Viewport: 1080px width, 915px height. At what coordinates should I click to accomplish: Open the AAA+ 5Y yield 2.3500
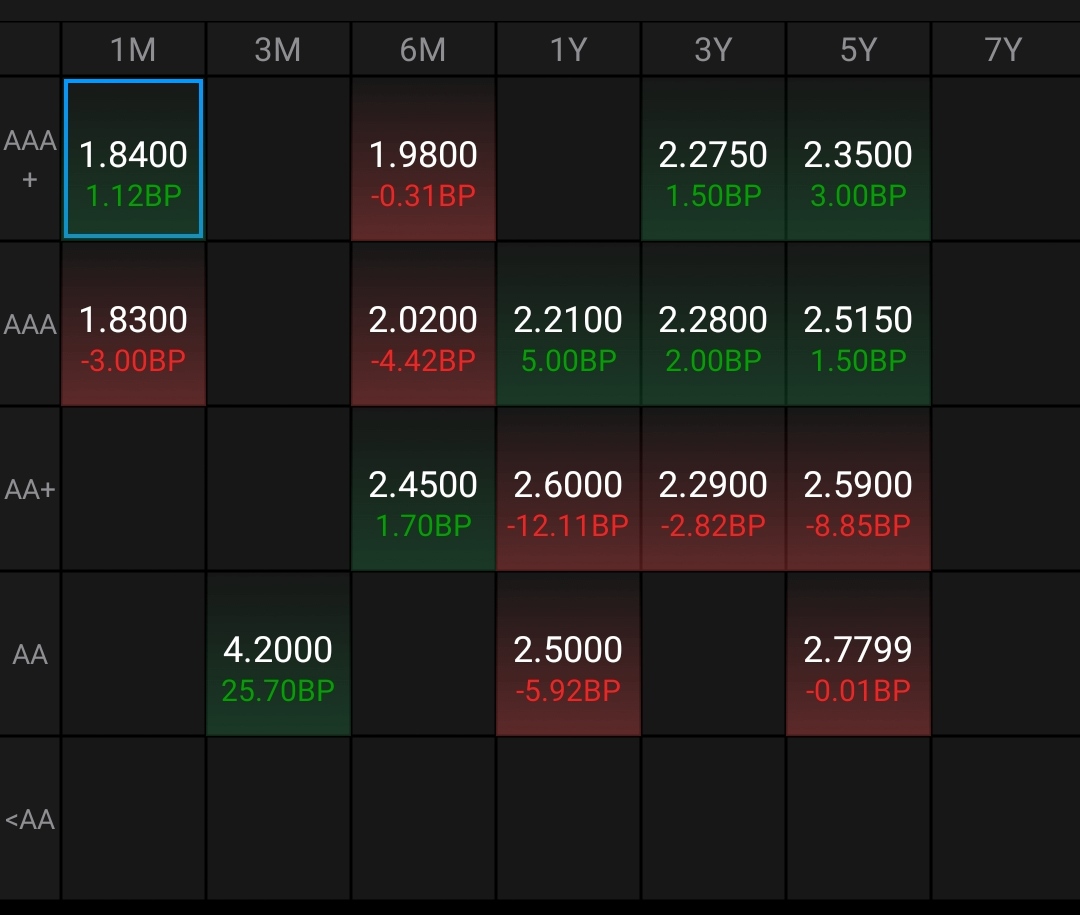click(x=858, y=160)
